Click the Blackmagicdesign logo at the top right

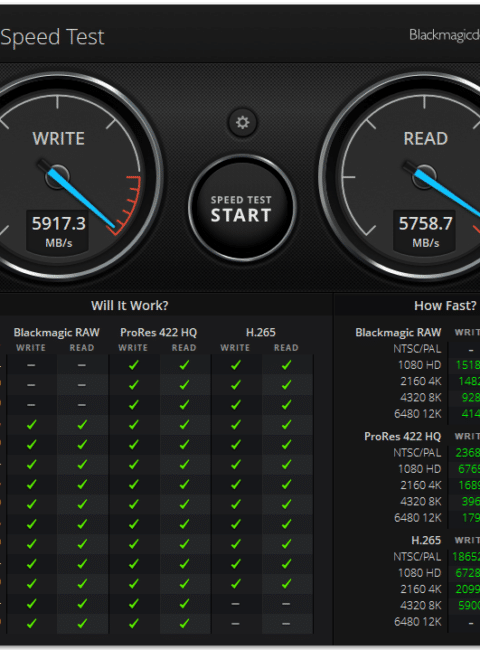[444, 35]
